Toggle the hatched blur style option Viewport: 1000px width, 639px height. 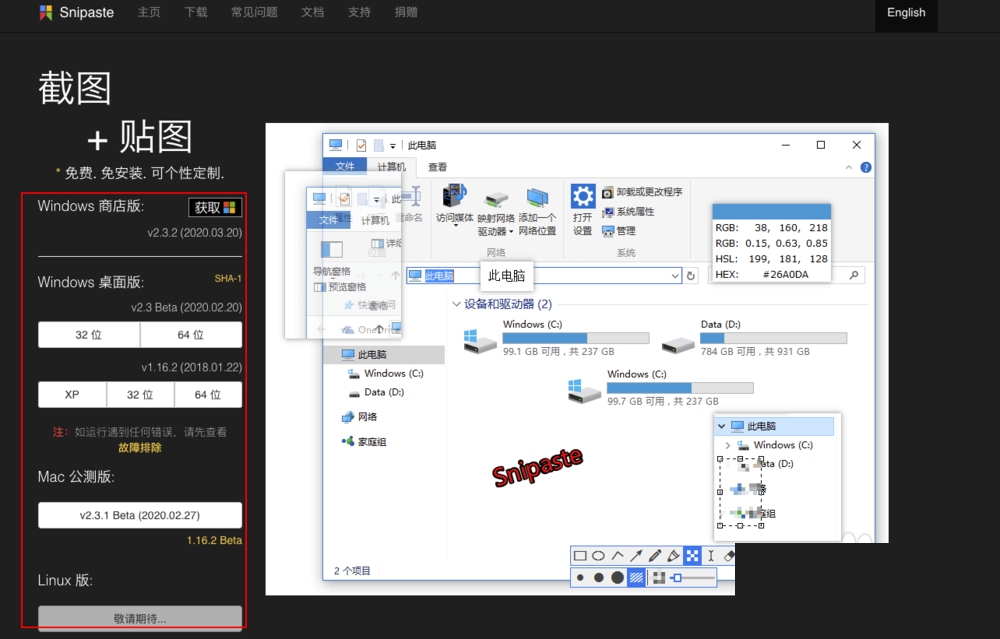pyautogui.click(x=636, y=578)
